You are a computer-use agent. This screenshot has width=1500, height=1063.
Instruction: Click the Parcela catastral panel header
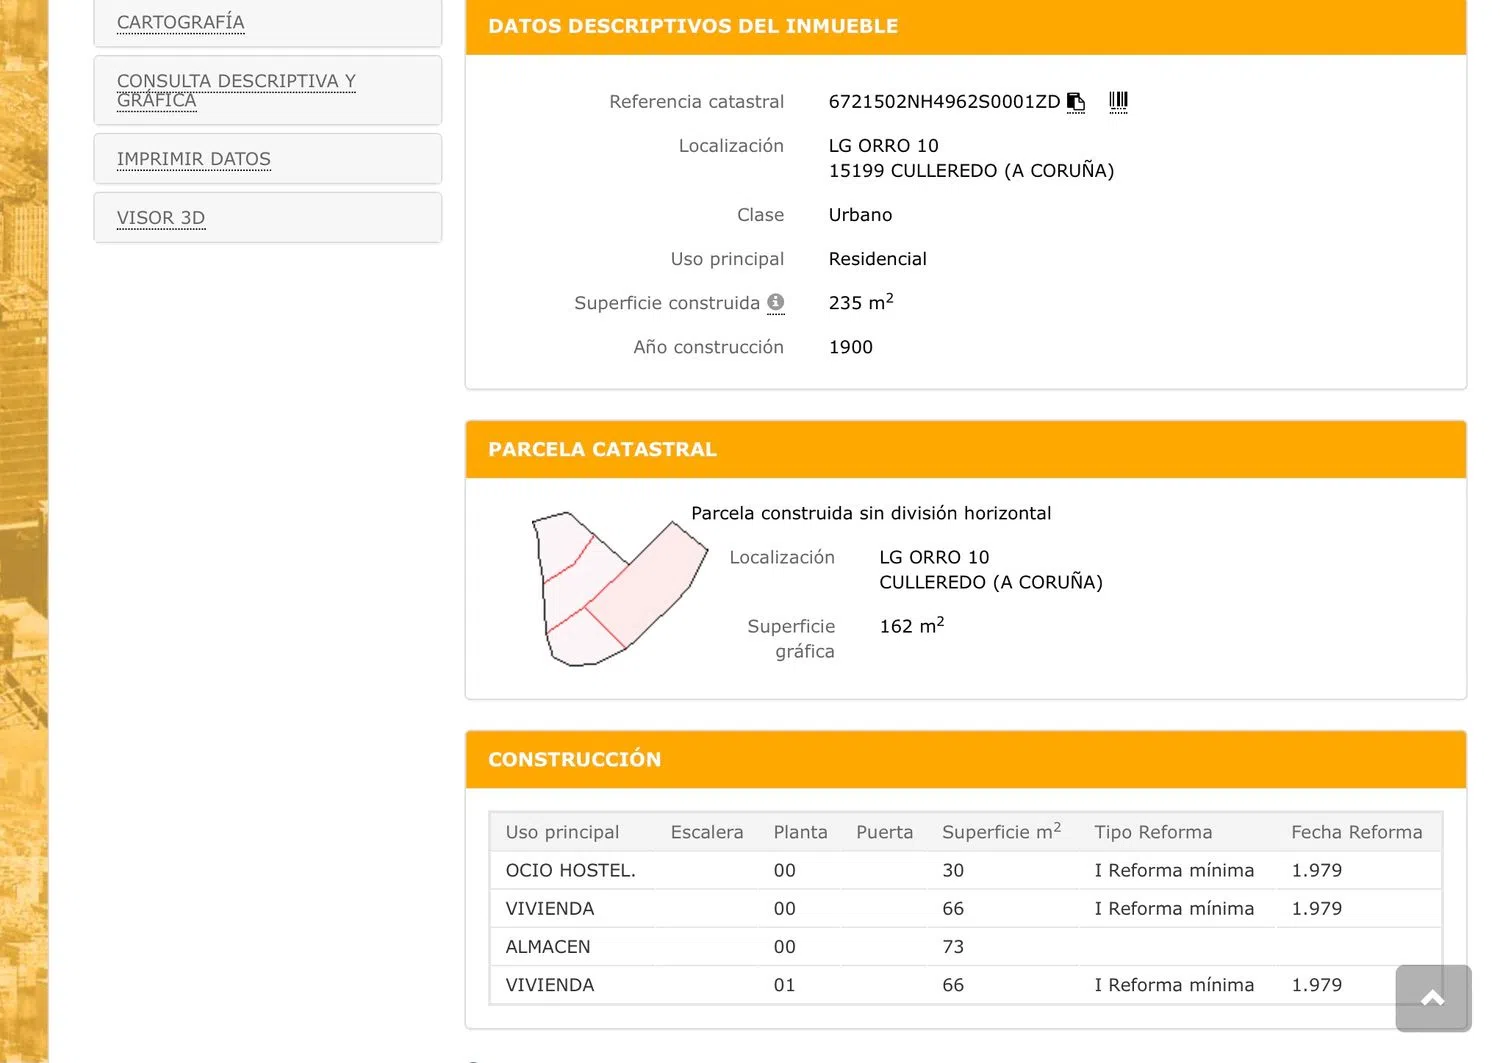pos(602,450)
